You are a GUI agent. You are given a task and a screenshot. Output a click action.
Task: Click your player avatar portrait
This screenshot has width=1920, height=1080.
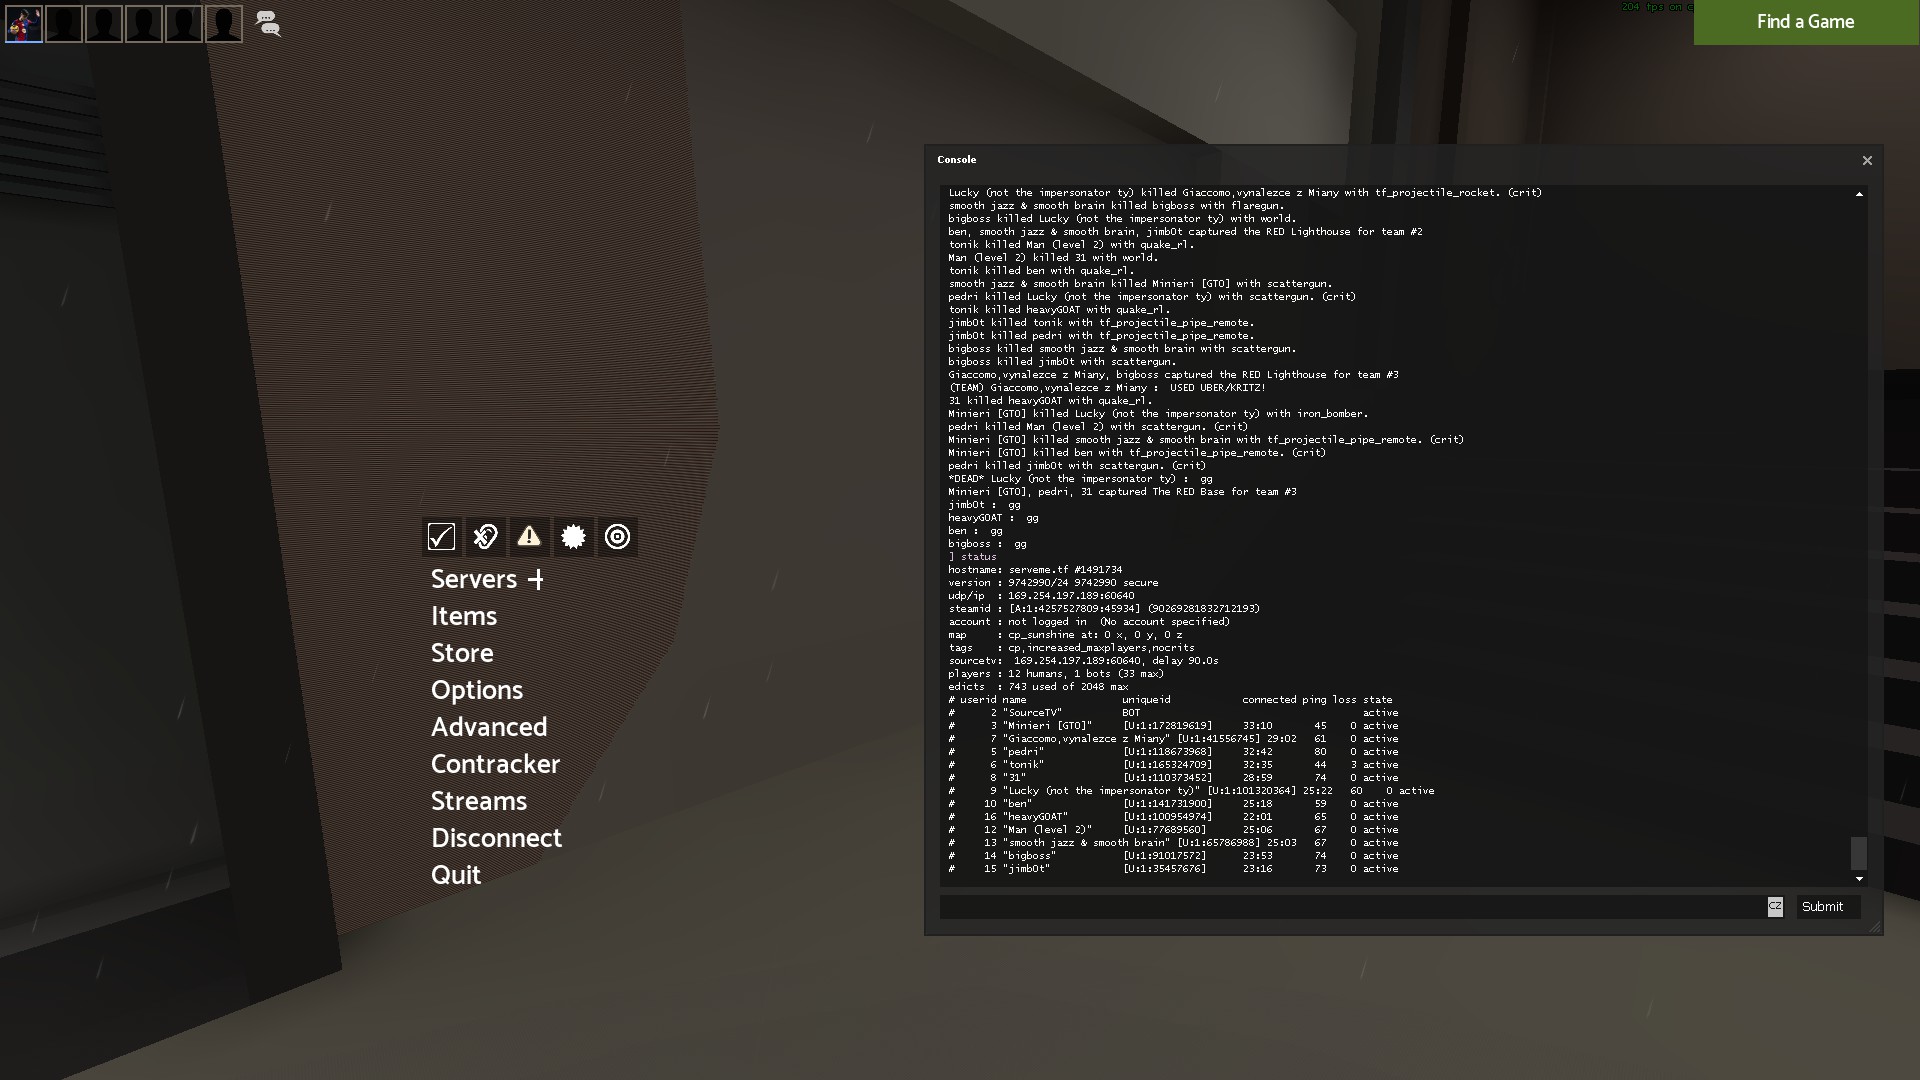pyautogui.click(x=24, y=23)
